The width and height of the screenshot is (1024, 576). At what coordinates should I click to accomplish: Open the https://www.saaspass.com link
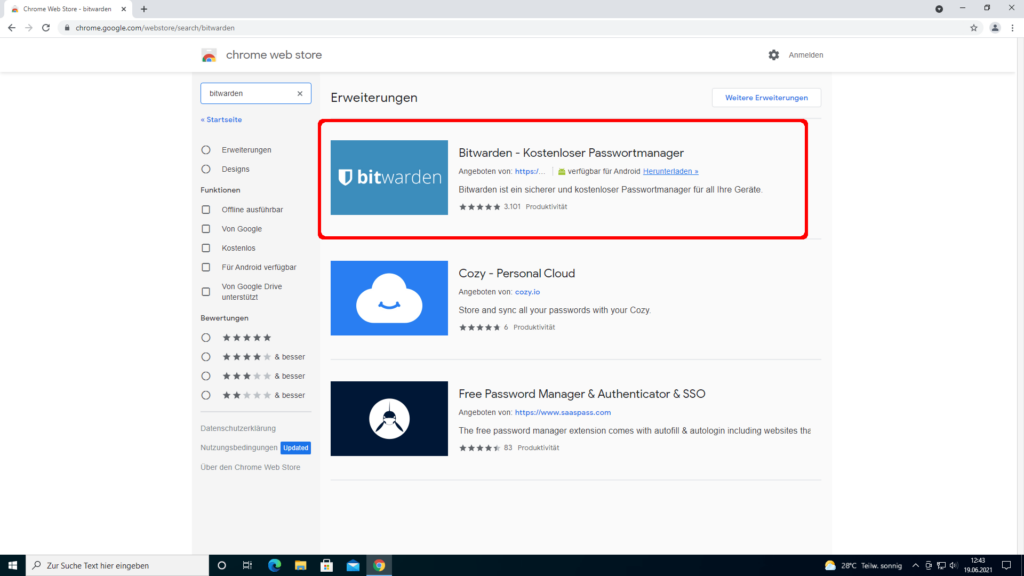[562, 413]
